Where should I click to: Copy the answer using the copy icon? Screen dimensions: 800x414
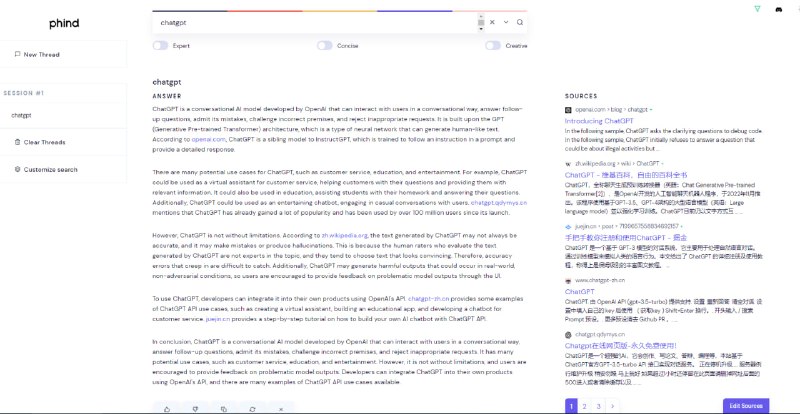[224, 408]
